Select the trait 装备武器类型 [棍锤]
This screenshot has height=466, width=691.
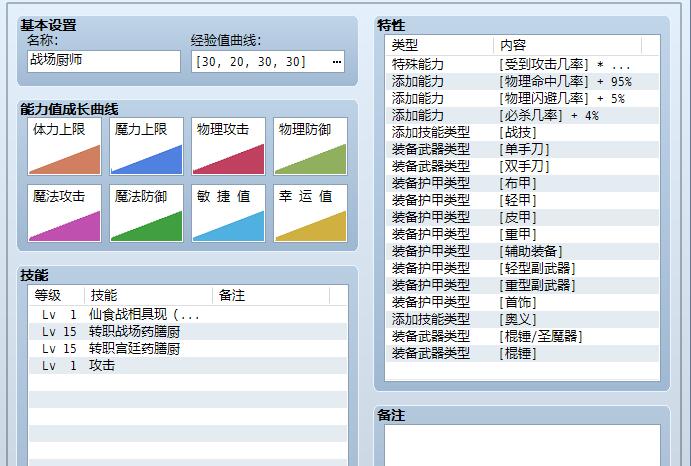pos(522,353)
